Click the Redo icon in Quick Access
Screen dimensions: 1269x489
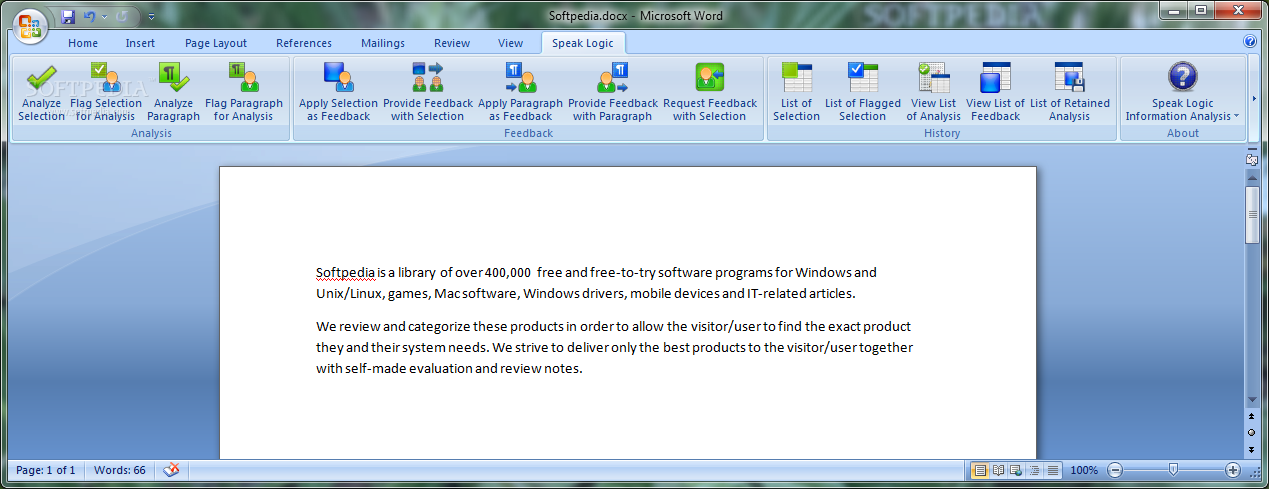122,16
